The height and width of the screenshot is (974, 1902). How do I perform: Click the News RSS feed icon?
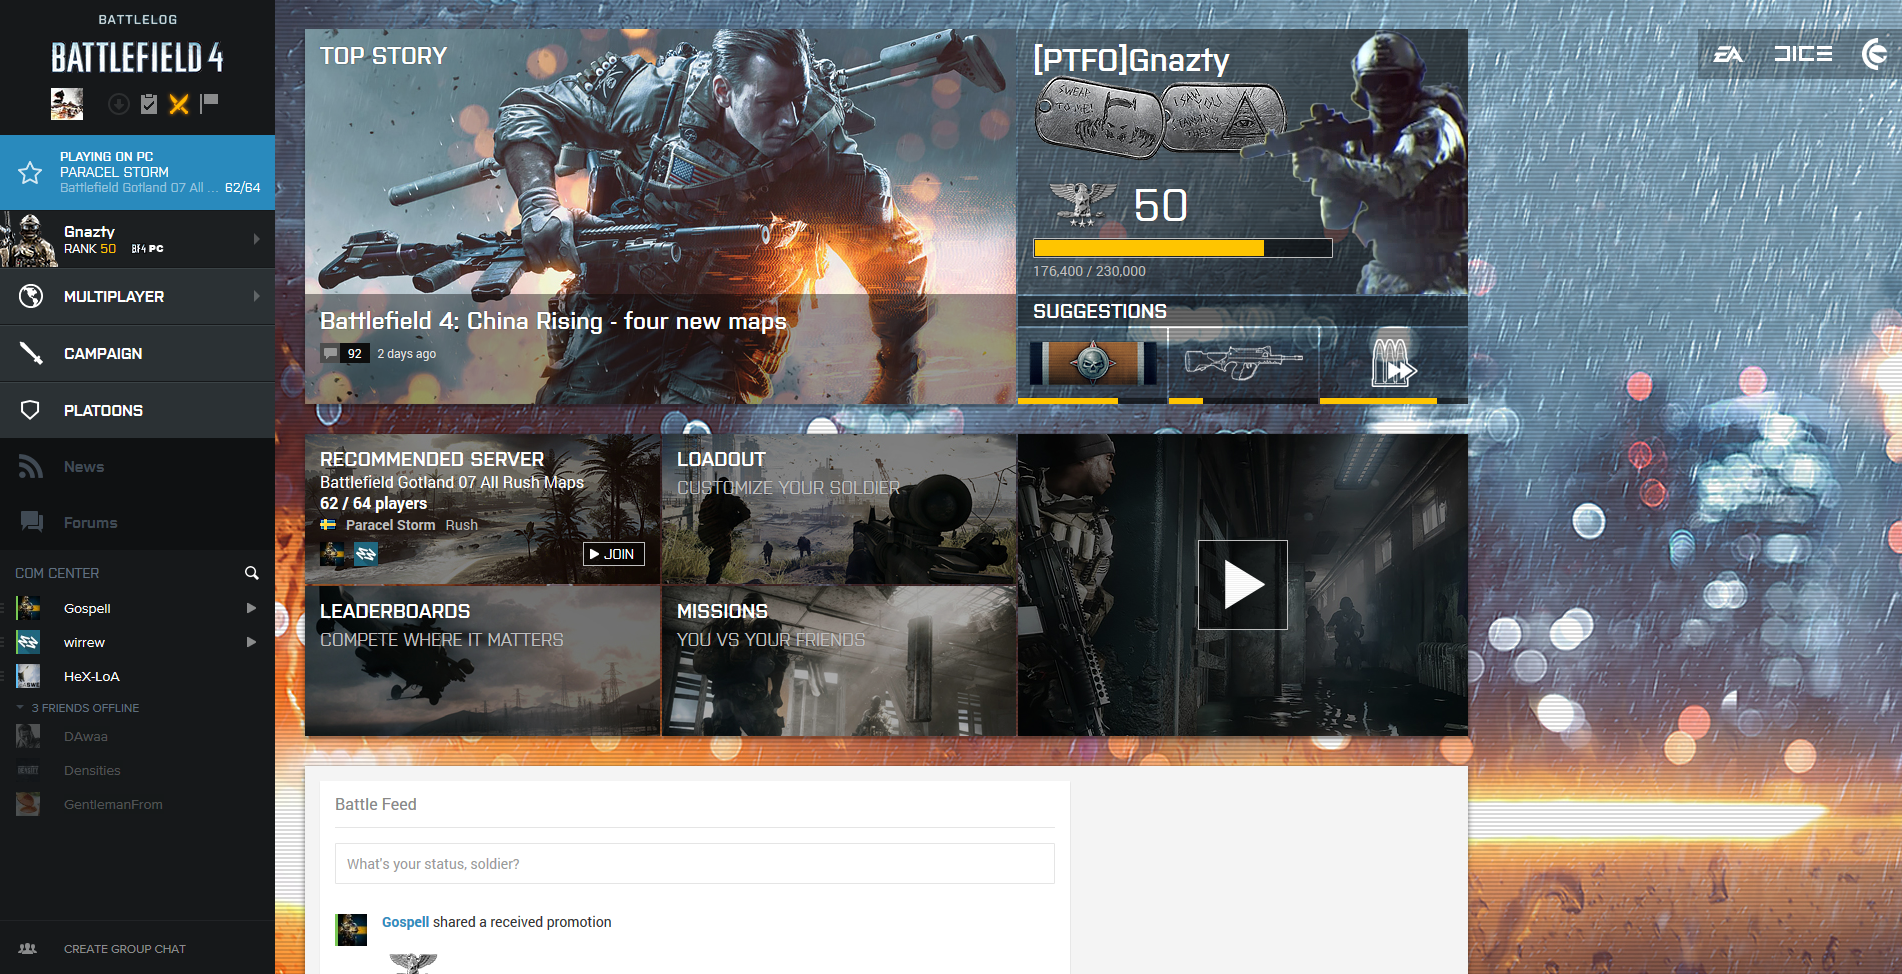pos(31,467)
